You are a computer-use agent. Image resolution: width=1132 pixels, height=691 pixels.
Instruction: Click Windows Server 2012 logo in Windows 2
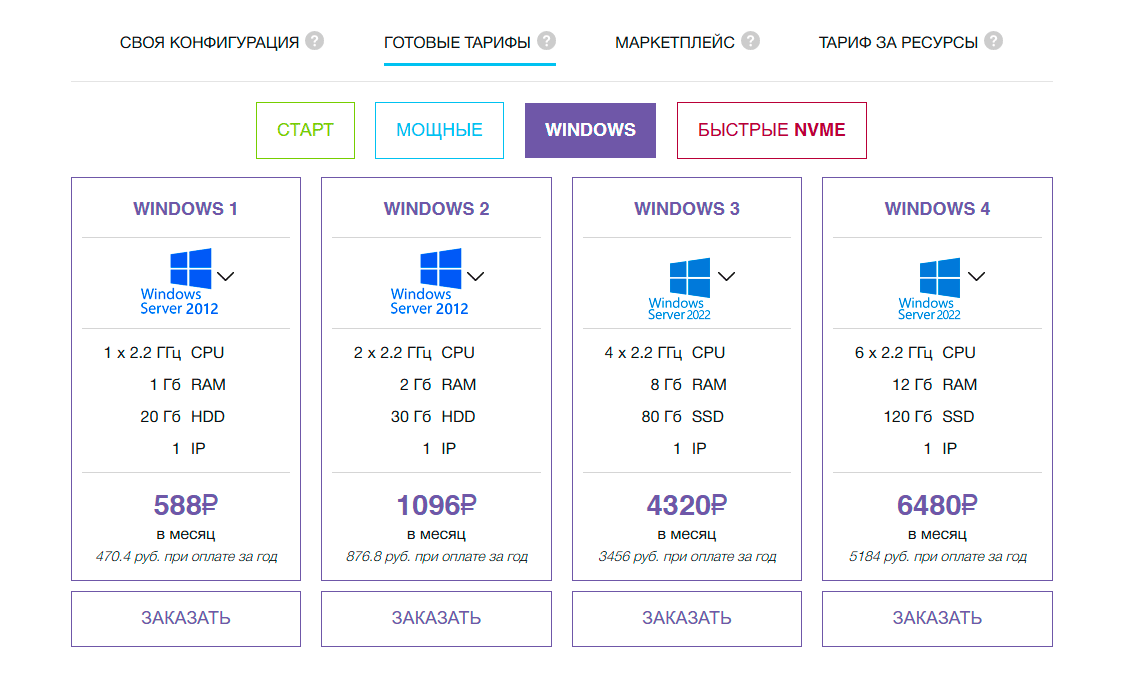coord(430,282)
